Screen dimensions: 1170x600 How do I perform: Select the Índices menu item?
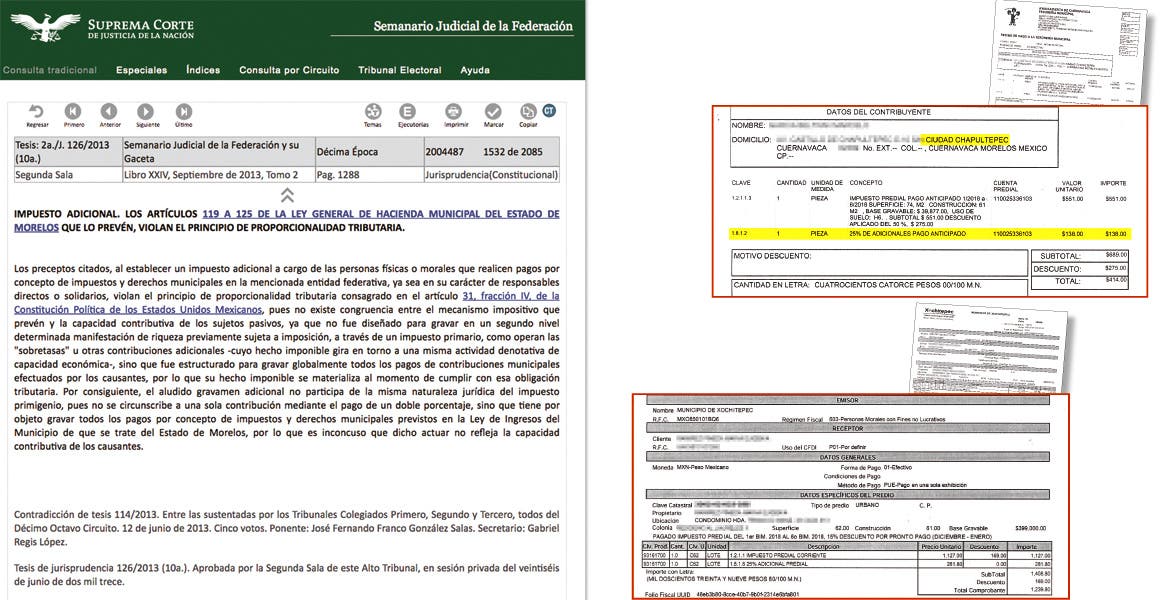(x=203, y=70)
